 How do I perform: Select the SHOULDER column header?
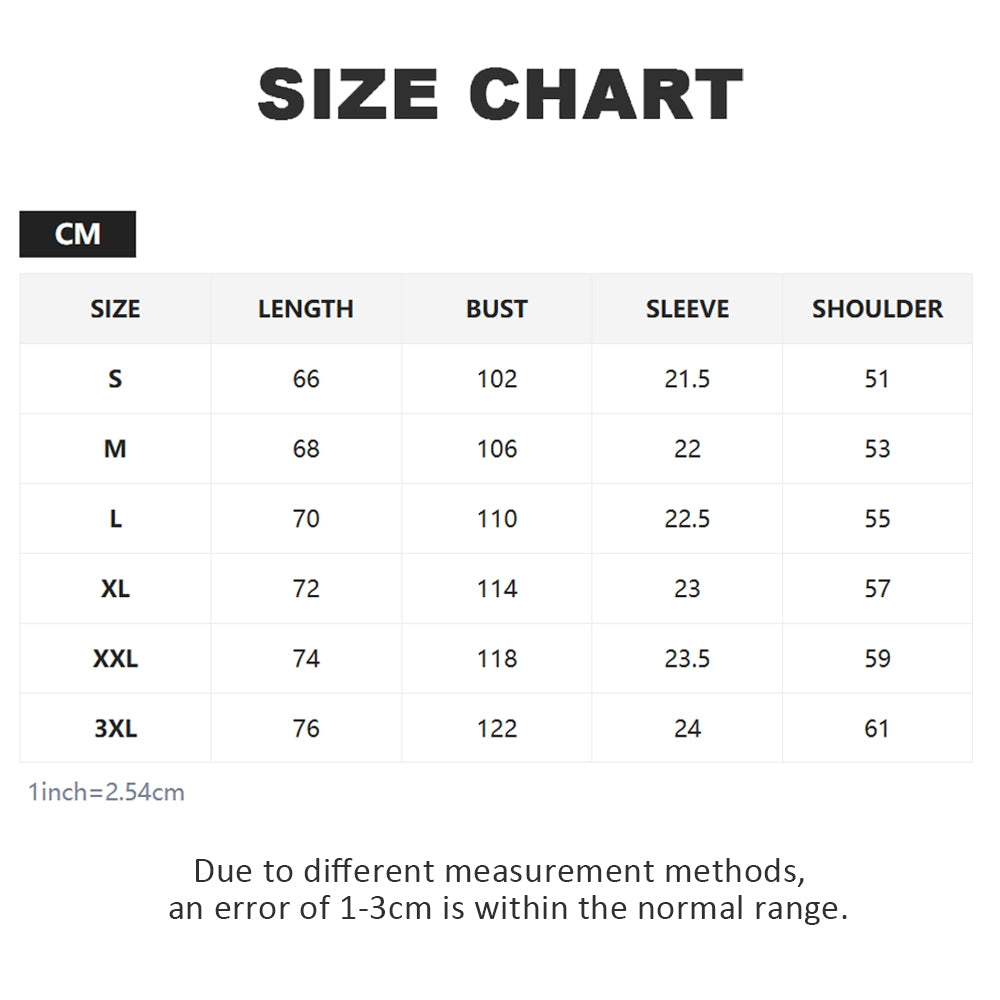[x=877, y=309]
